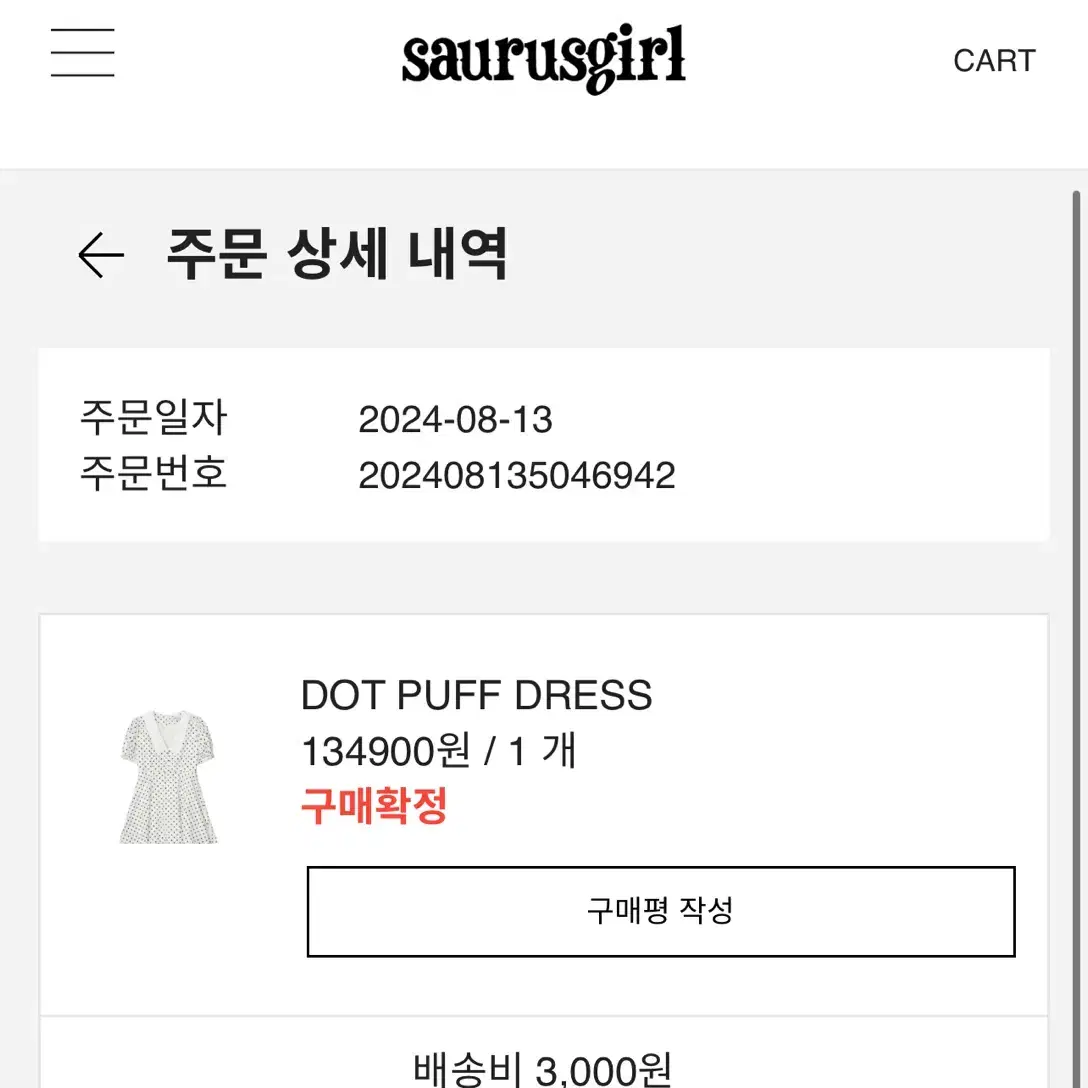
Task: Tap the back arrow icon
Action: coord(101,255)
